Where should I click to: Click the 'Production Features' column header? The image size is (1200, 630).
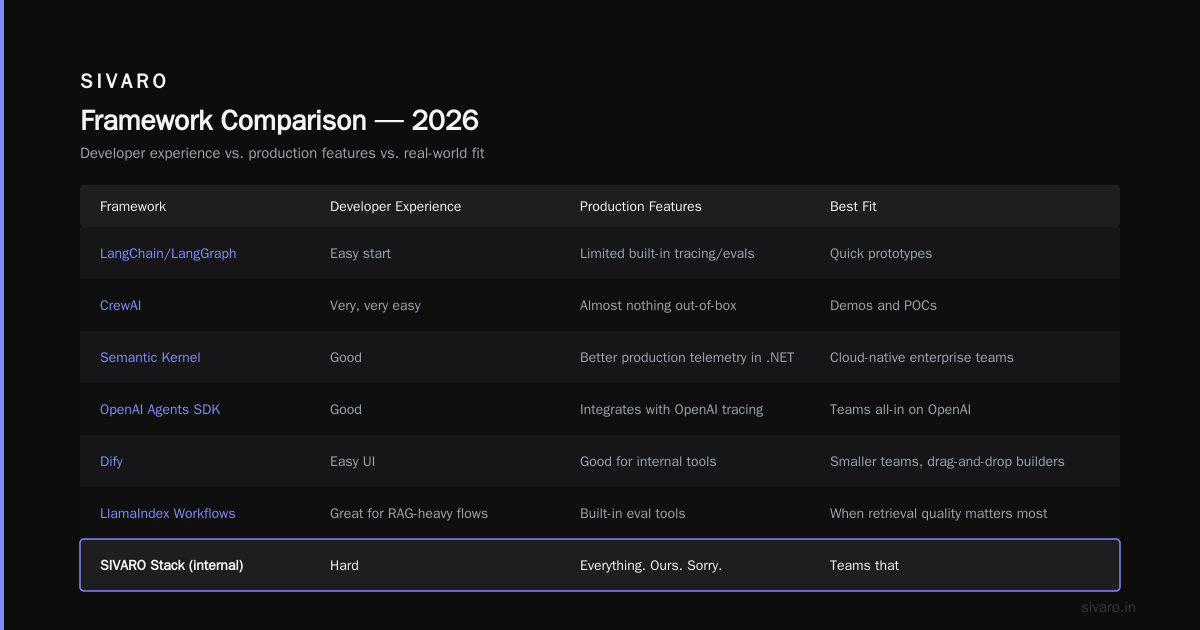[641, 206]
